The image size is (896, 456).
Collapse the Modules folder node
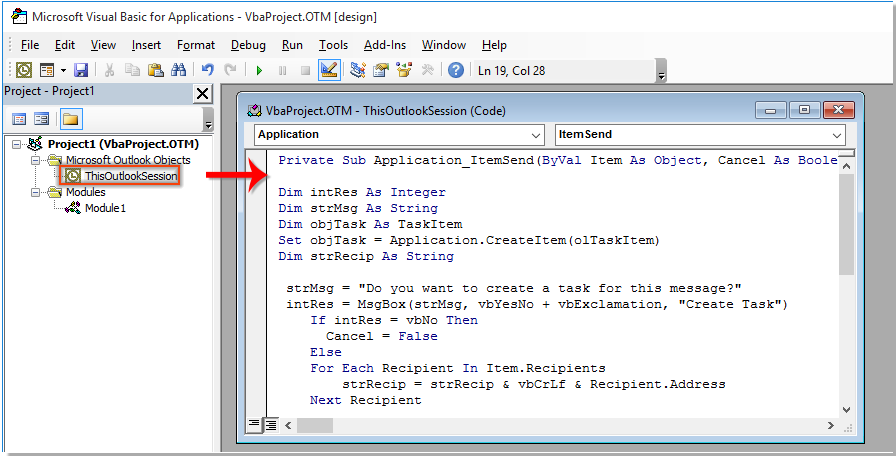pyautogui.click(x=35, y=192)
